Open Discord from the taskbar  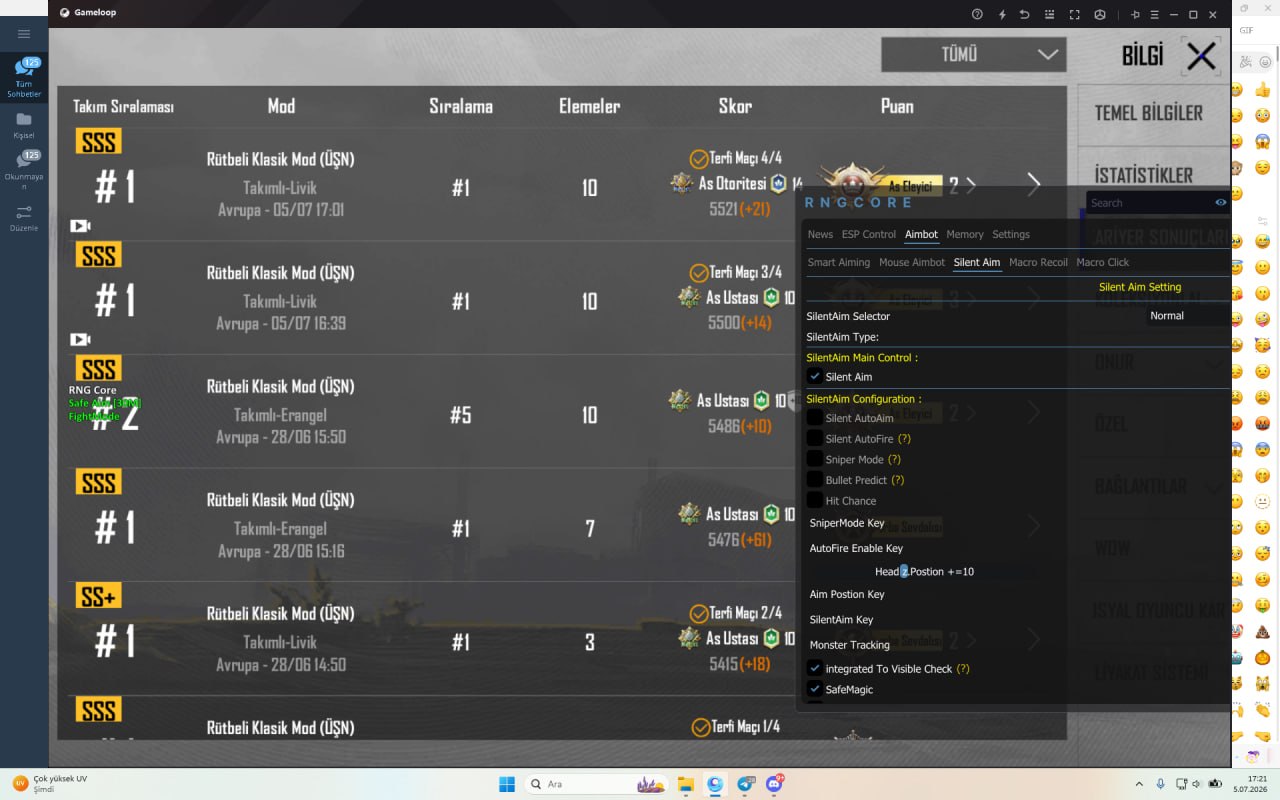coord(774,784)
